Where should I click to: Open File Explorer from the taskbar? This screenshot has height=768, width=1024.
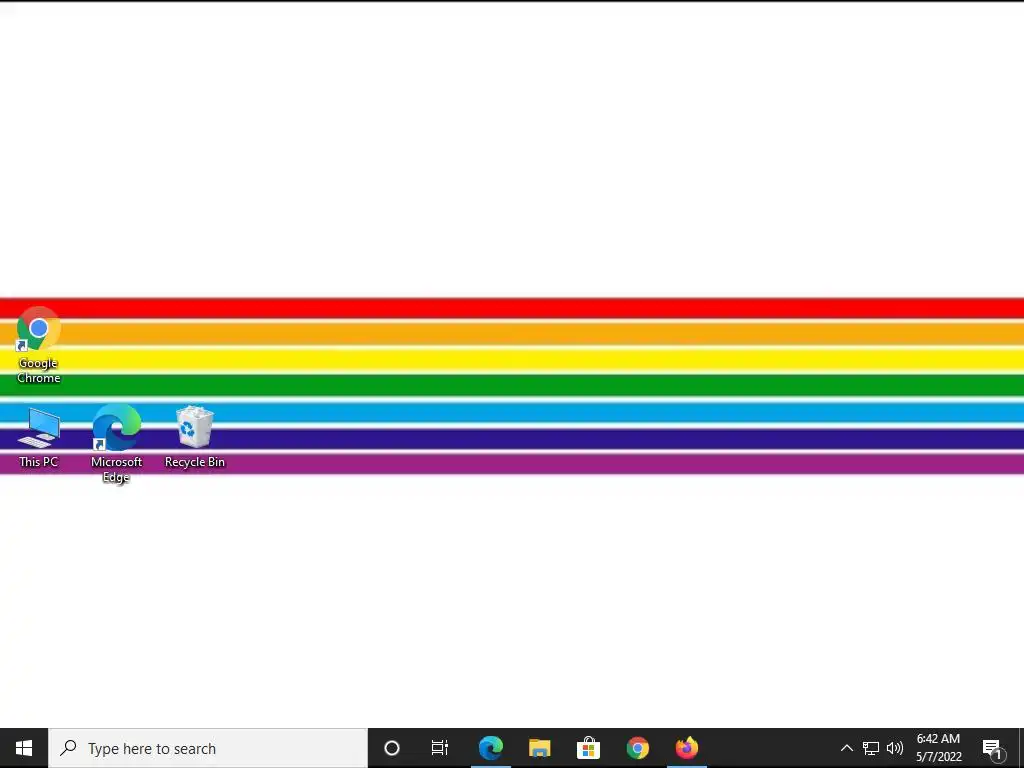(539, 748)
